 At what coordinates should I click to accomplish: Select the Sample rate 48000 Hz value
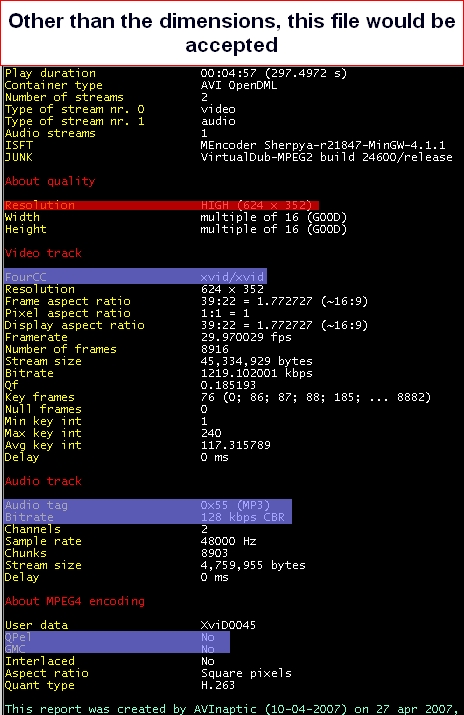[x=228, y=541]
